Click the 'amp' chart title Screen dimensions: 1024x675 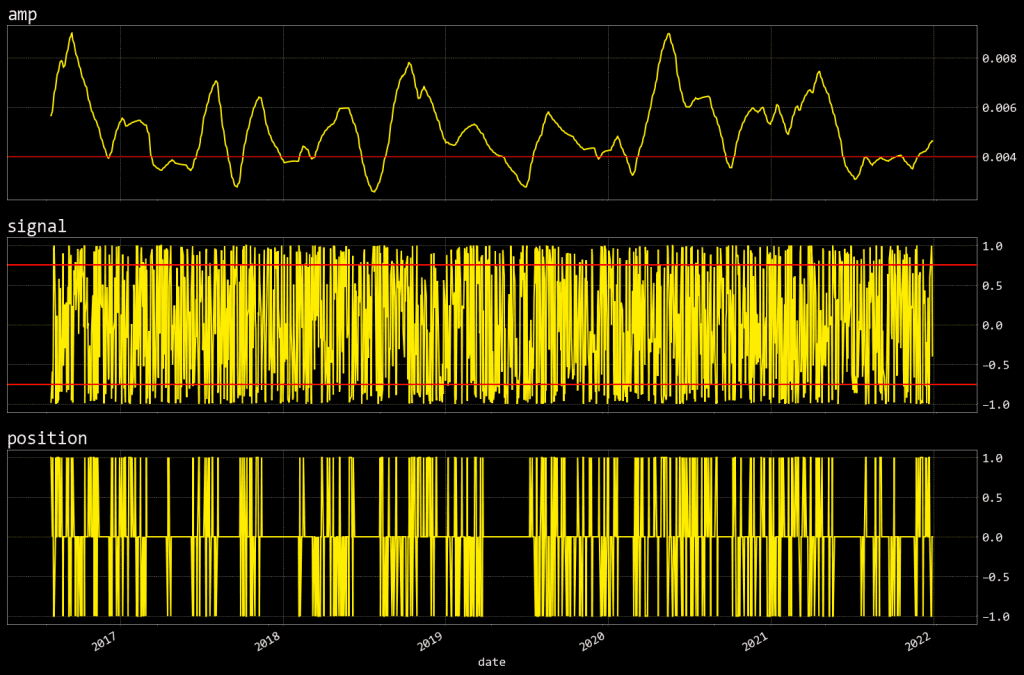[22, 14]
